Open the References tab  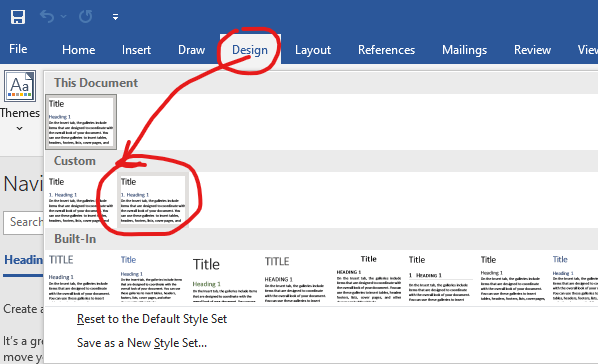386,50
